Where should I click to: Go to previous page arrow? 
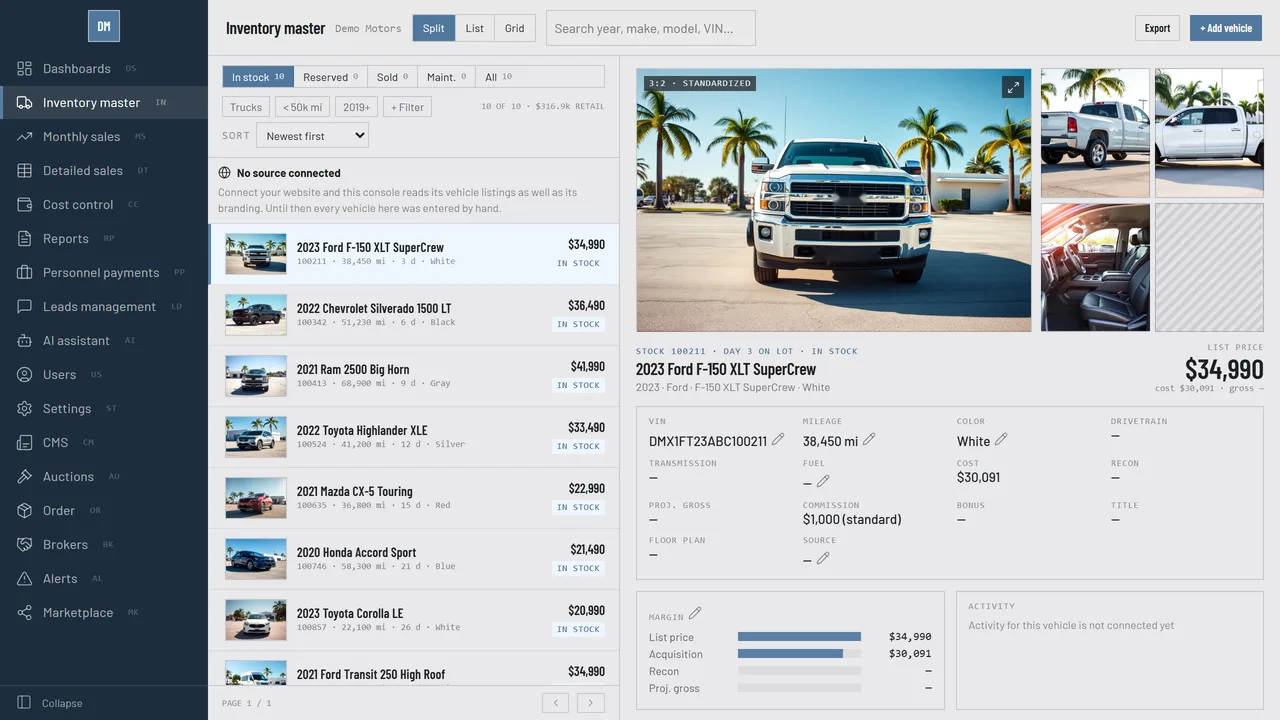tap(555, 703)
